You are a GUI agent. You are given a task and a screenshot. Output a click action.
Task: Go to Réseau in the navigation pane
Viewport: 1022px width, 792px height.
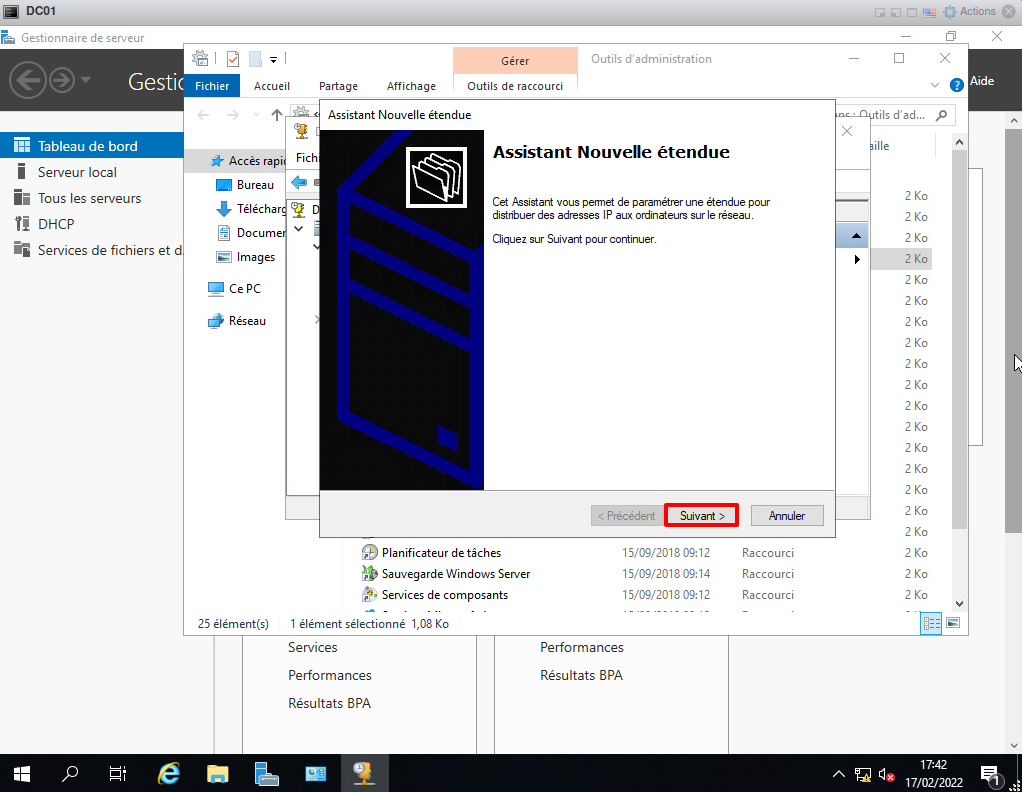click(x=247, y=321)
